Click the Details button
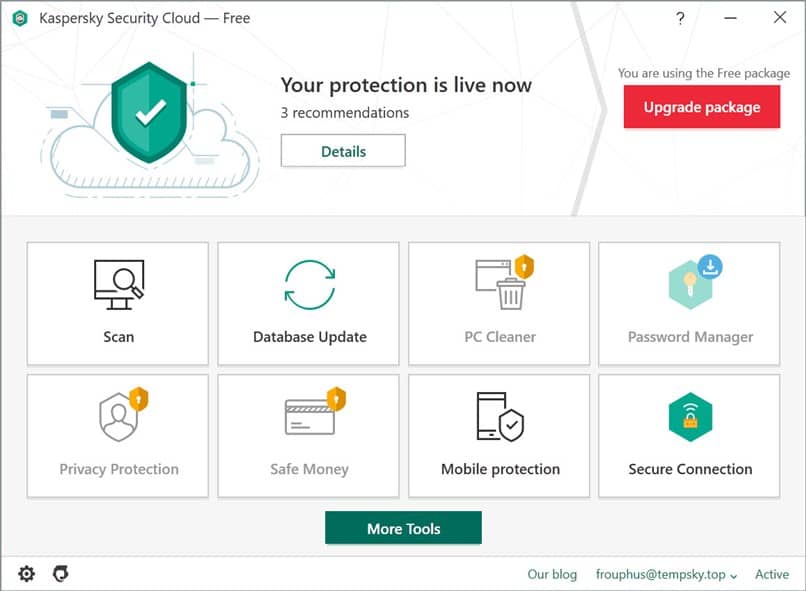This screenshot has width=806, height=591. [x=343, y=151]
